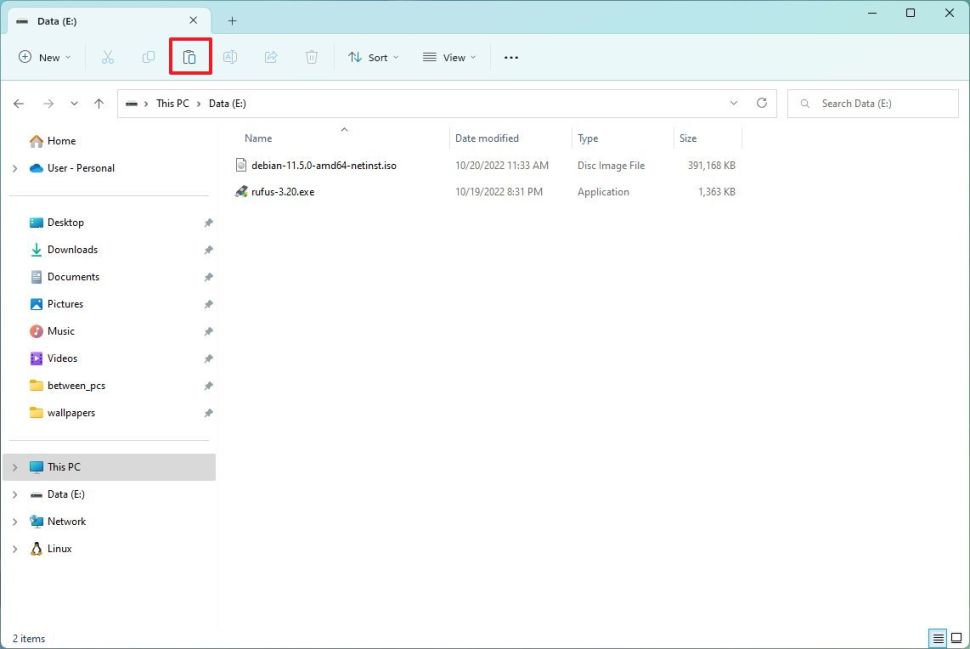Screen dimensions: 970x649
Task: Click the Paste icon in toolbar
Action: coord(189,57)
